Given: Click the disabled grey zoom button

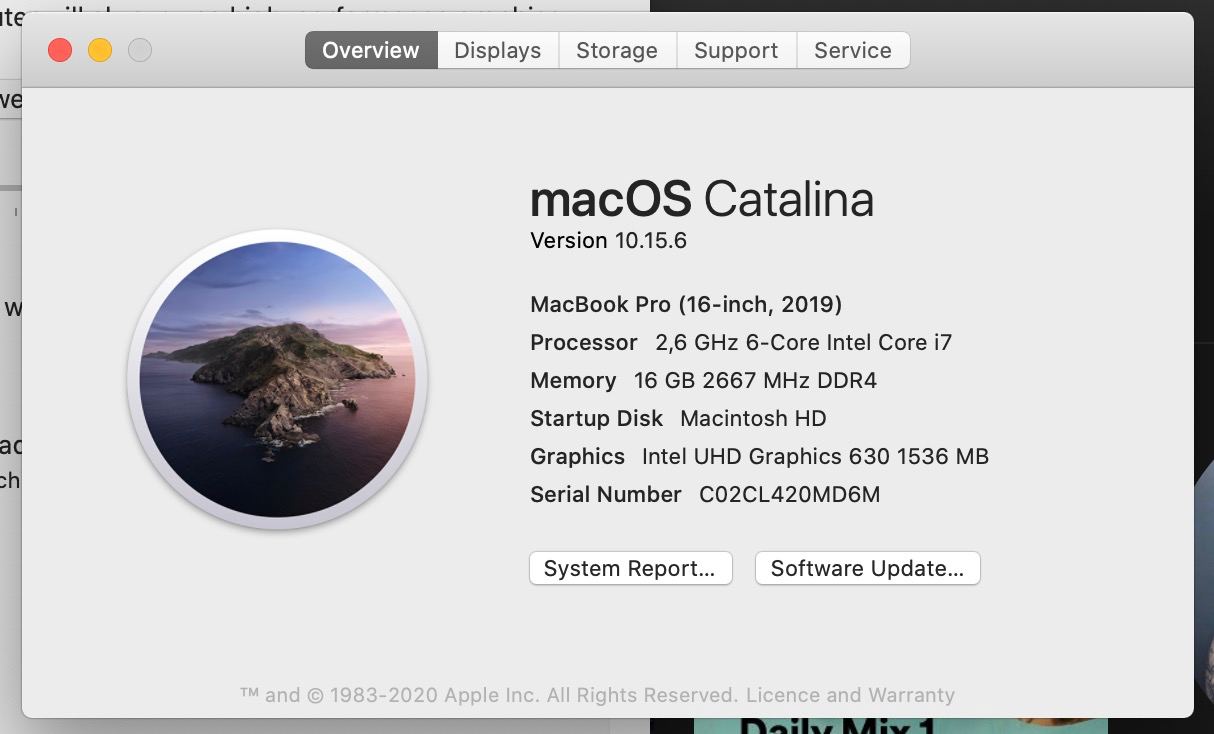Looking at the screenshot, I should point(140,50).
